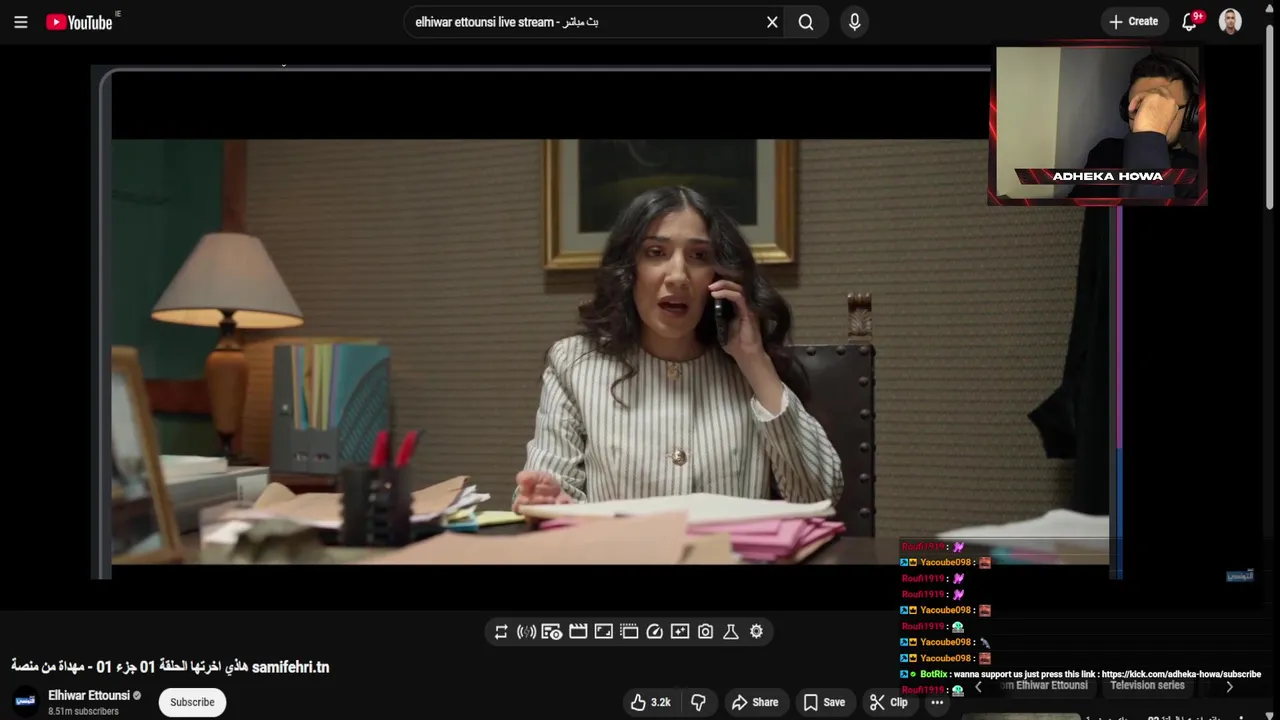Toggle the loop video icon
The height and width of the screenshot is (720, 1280).
click(501, 632)
